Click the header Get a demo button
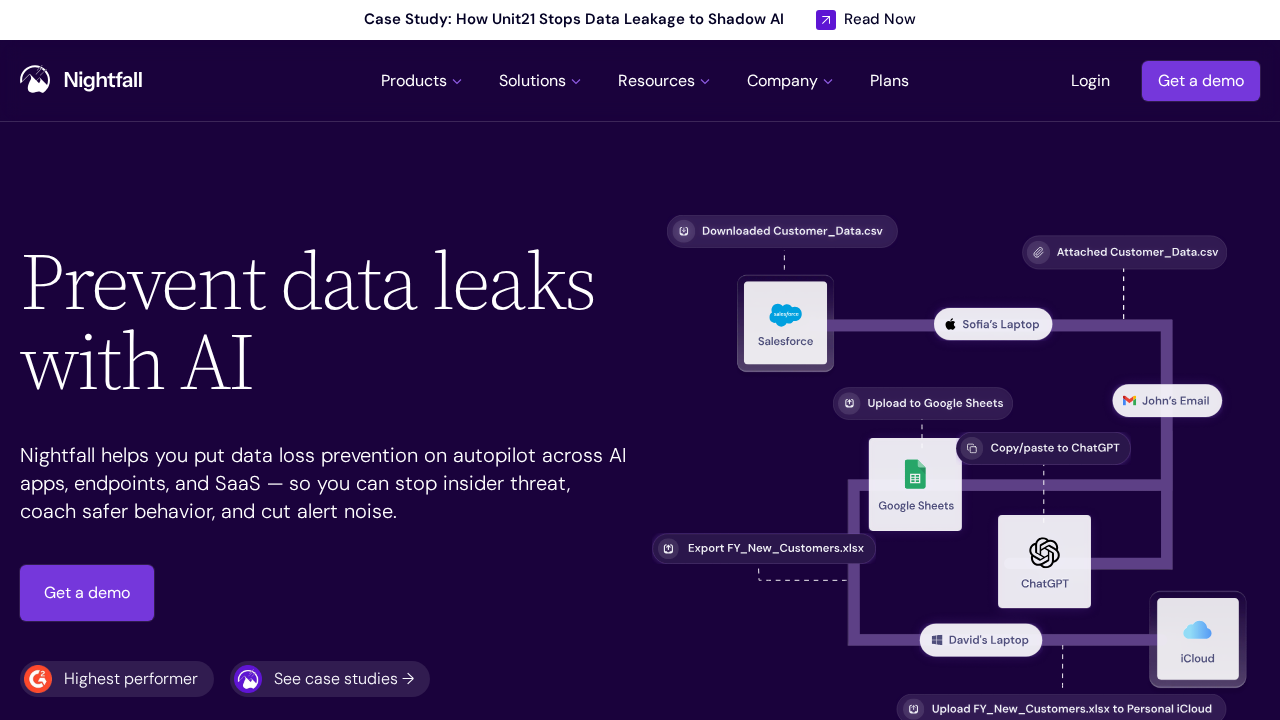Viewport: 1280px width, 720px height. (x=1200, y=81)
